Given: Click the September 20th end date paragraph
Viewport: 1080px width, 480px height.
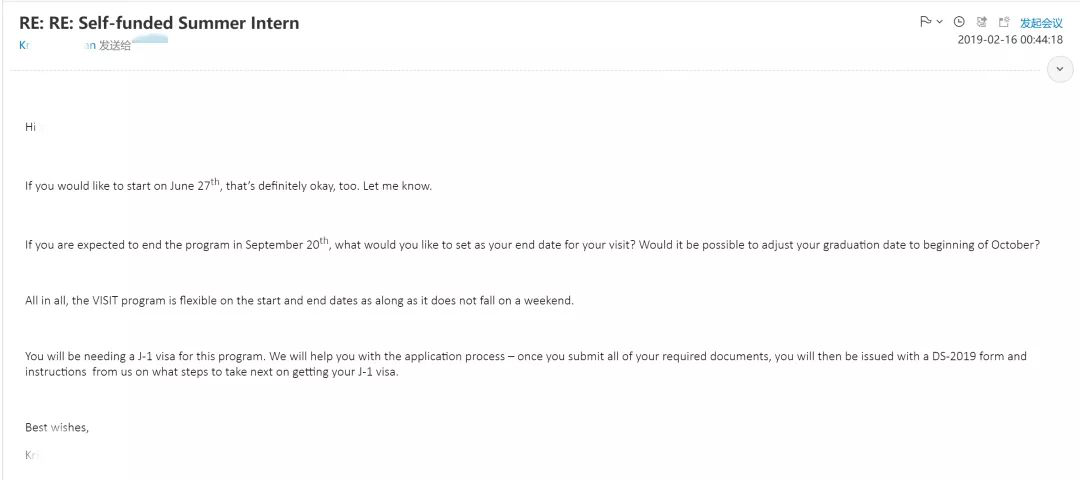Looking at the screenshot, I should pyautogui.click(x=532, y=243).
